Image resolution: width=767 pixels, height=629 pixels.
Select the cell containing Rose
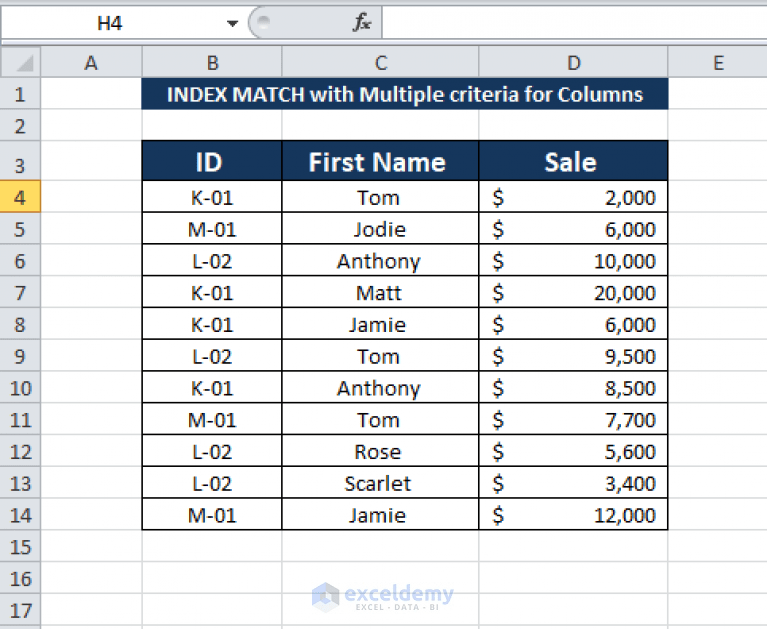click(x=380, y=451)
